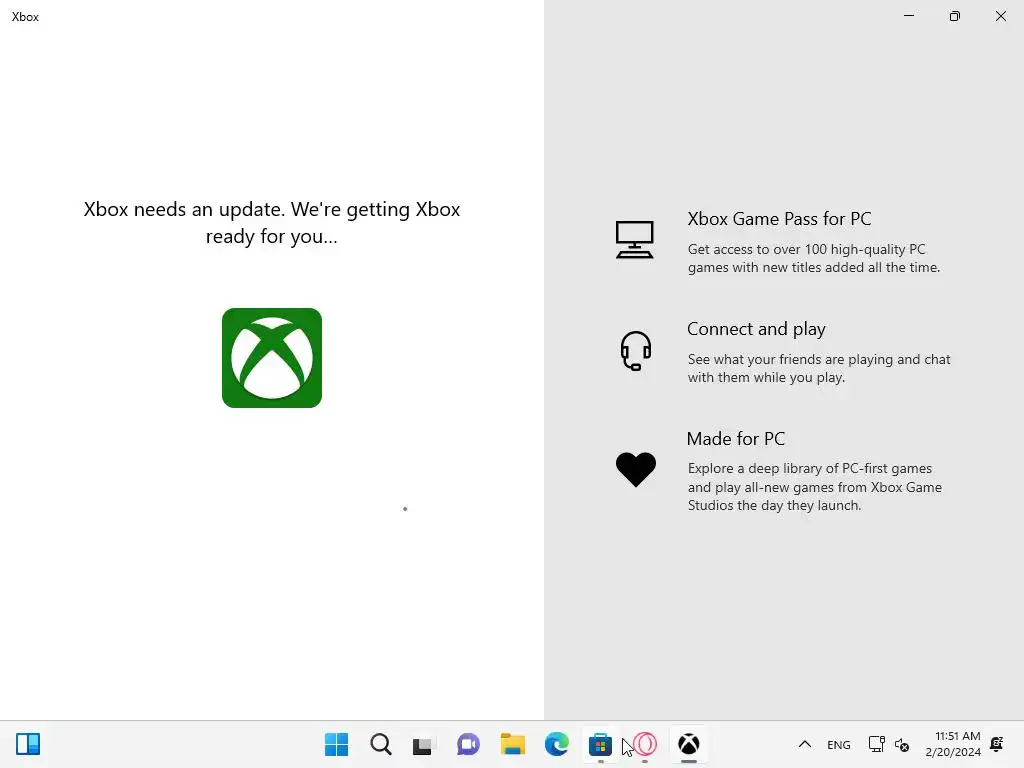Image resolution: width=1024 pixels, height=768 pixels.
Task: Switch to Microsoft Store on the taskbar
Action: click(x=600, y=744)
